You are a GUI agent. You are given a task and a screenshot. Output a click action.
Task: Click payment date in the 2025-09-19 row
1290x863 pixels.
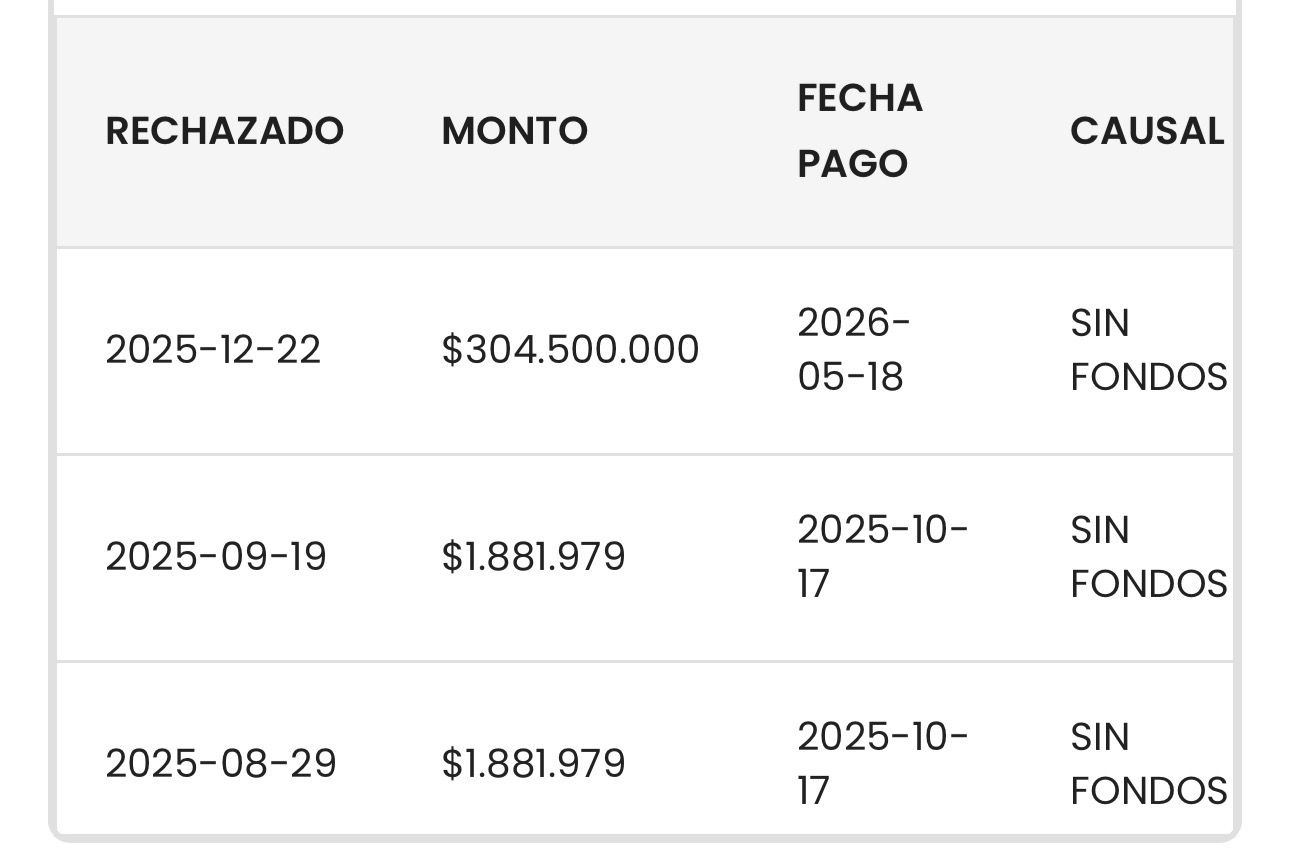pos(883,557)
